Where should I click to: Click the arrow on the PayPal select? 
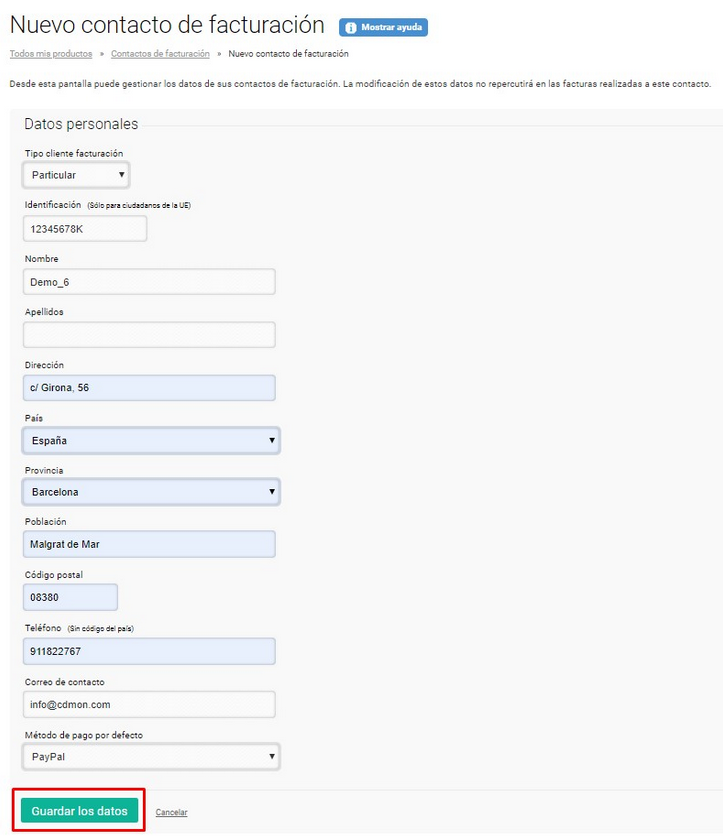pyautogui.click(x=272, y=756)
